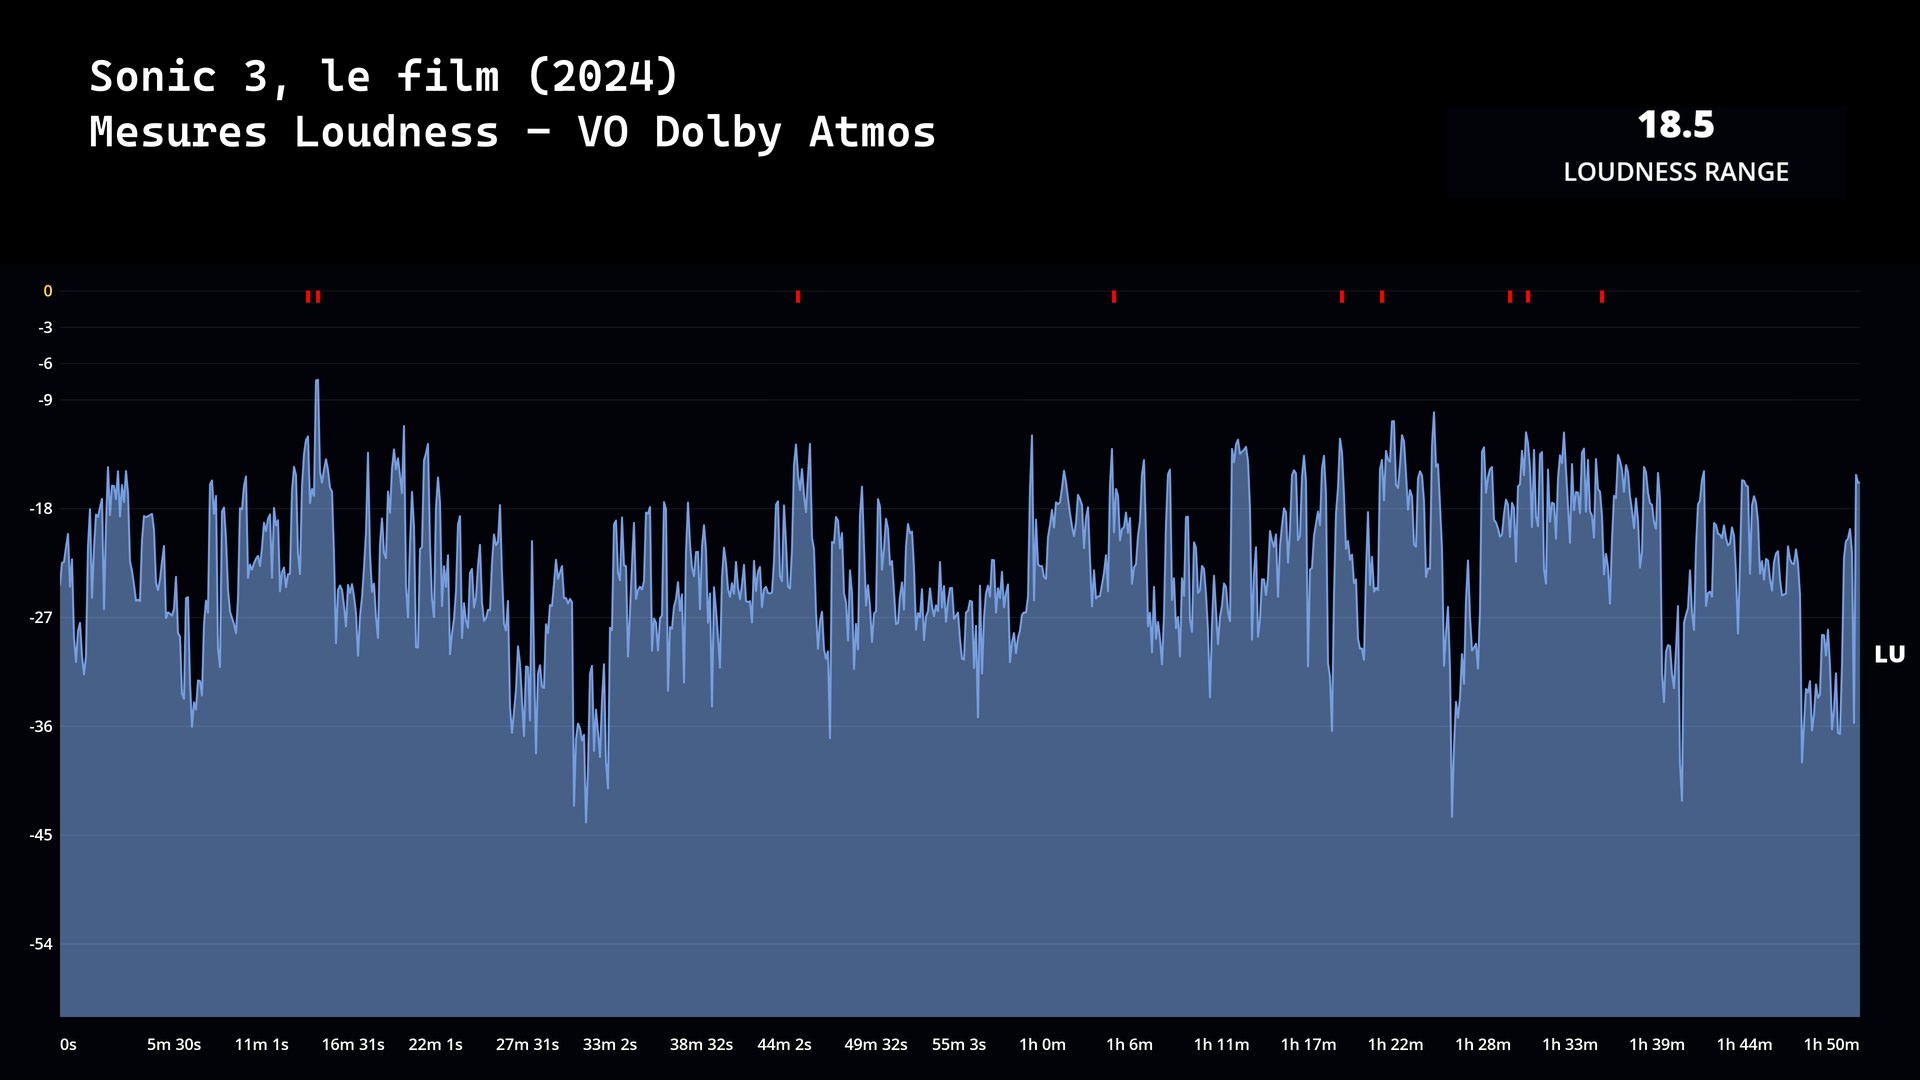Click the 1h 33m time label
The width and height of the screenshot is (1920, 1080).
point(1570,1044)
